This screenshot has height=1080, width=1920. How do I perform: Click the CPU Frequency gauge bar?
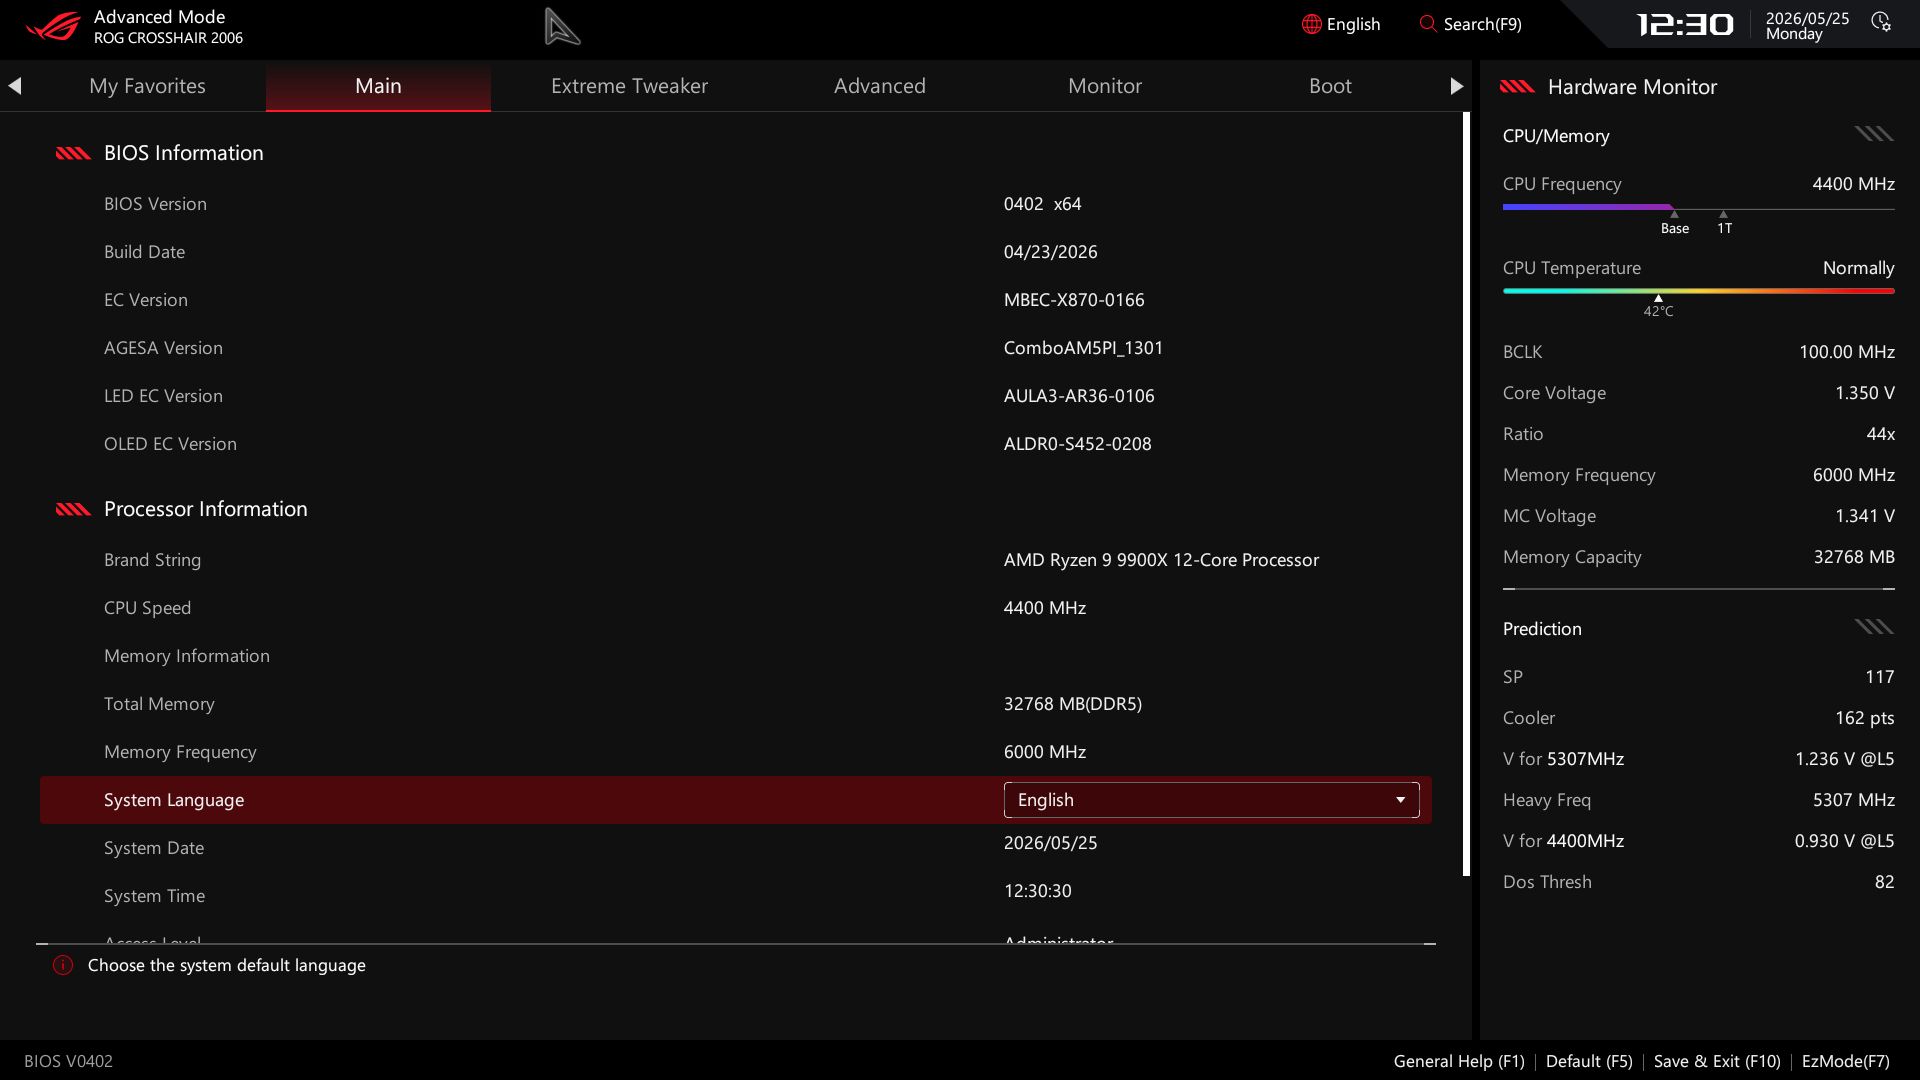[1698, 208]
